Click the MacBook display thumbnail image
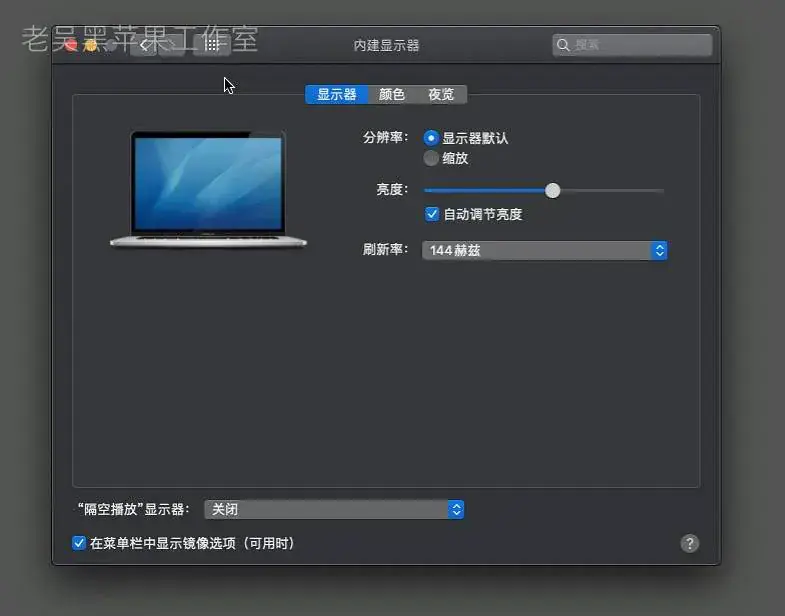This screenshot has height=616, width=785. click(x=208, y=189)
